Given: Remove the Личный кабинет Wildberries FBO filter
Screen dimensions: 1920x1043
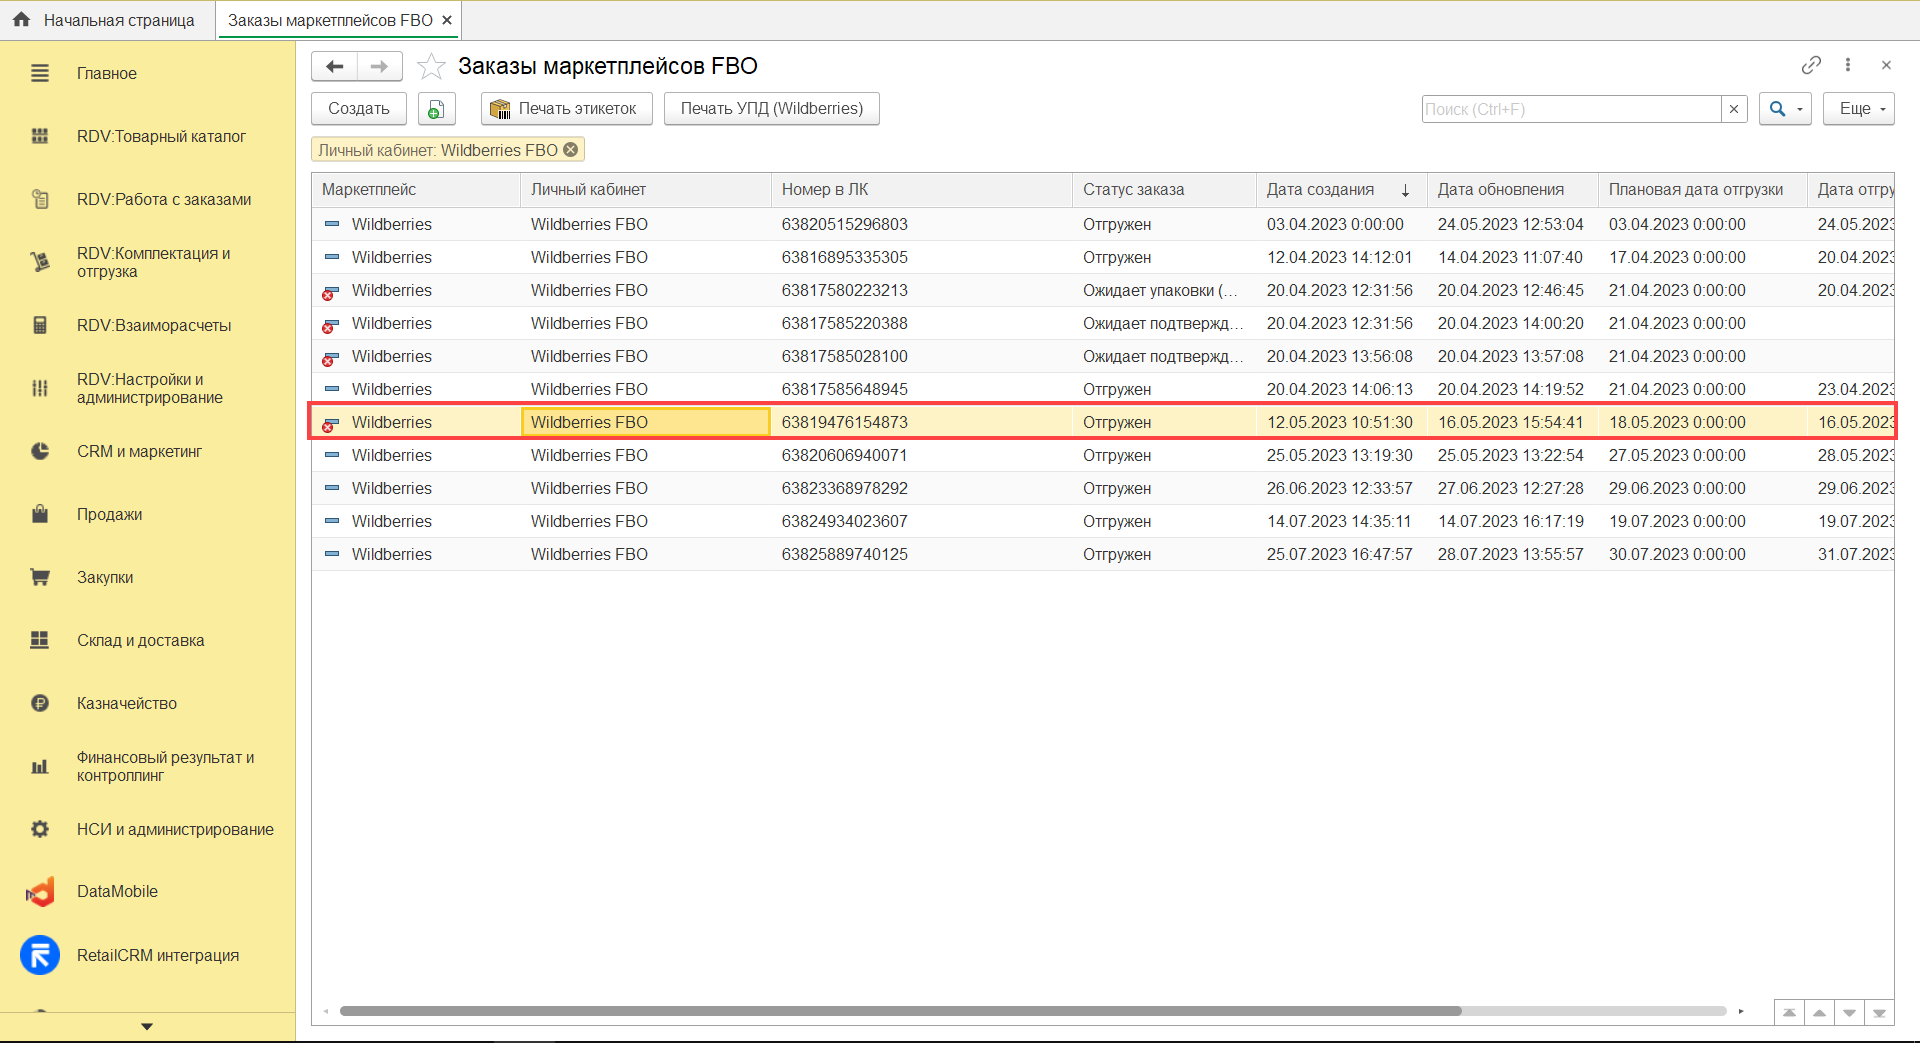Looking at the screenshot, I should 571,150.
